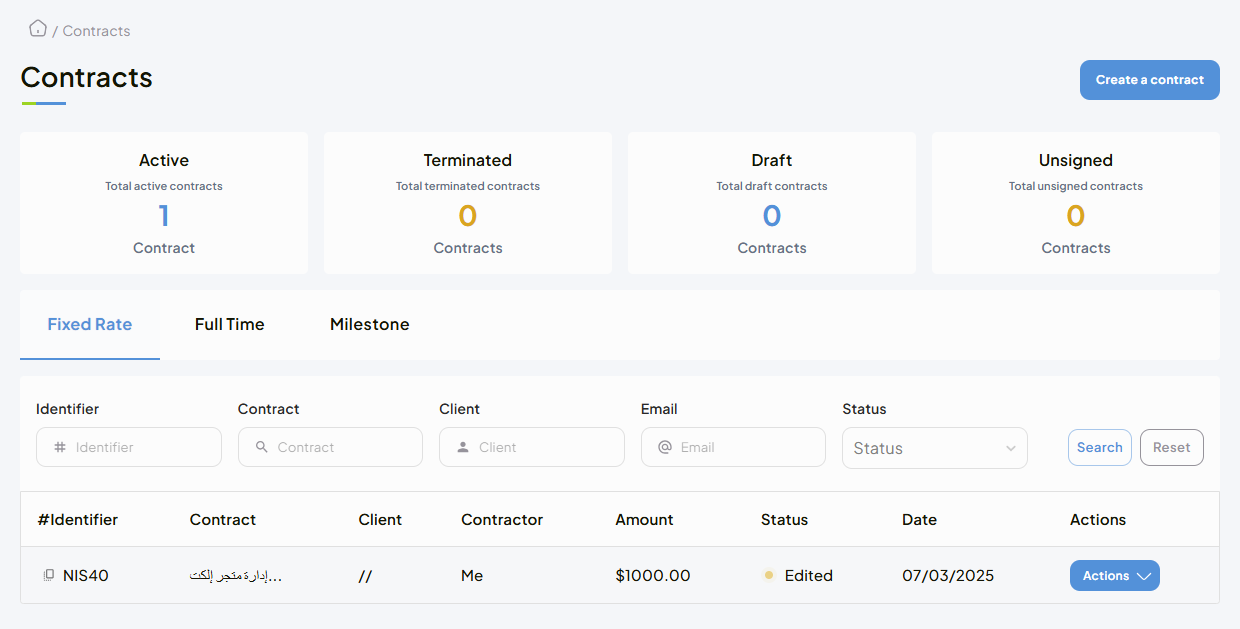Click the person icon in Client field
The image size is (1240, 629).
click(x=463, y=448)
